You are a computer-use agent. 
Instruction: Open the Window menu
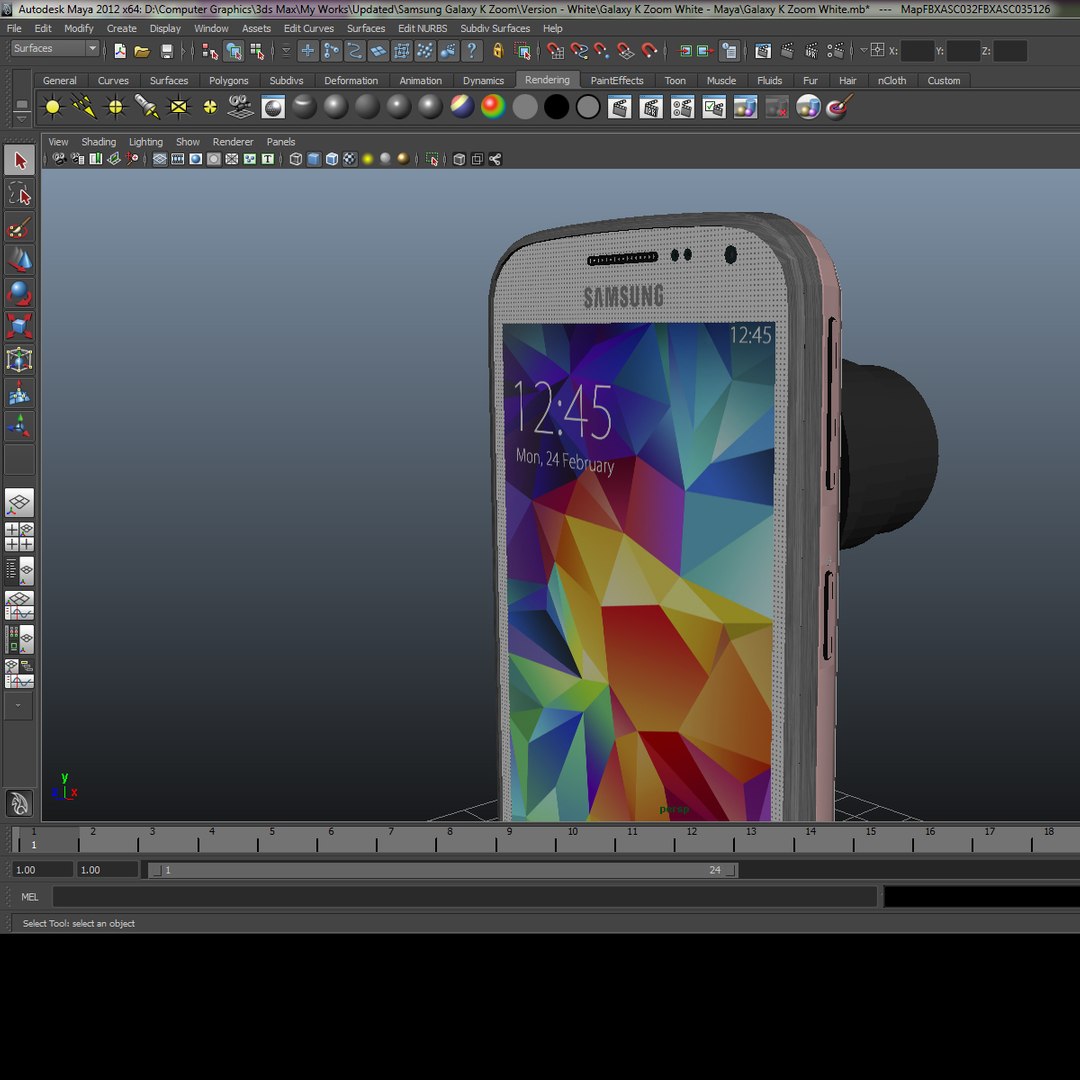click(211, 28)
